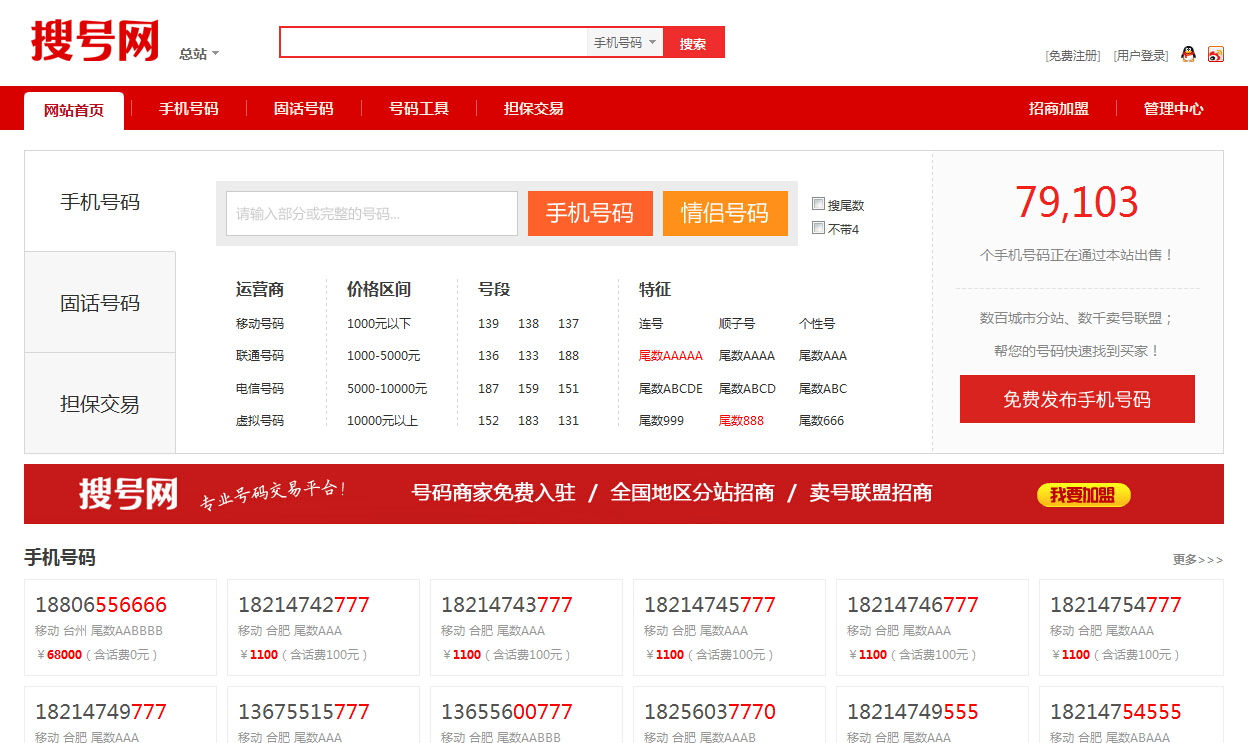Select price range 5000-10000元
Screen dimensions: 1248x743
point(387,389)
